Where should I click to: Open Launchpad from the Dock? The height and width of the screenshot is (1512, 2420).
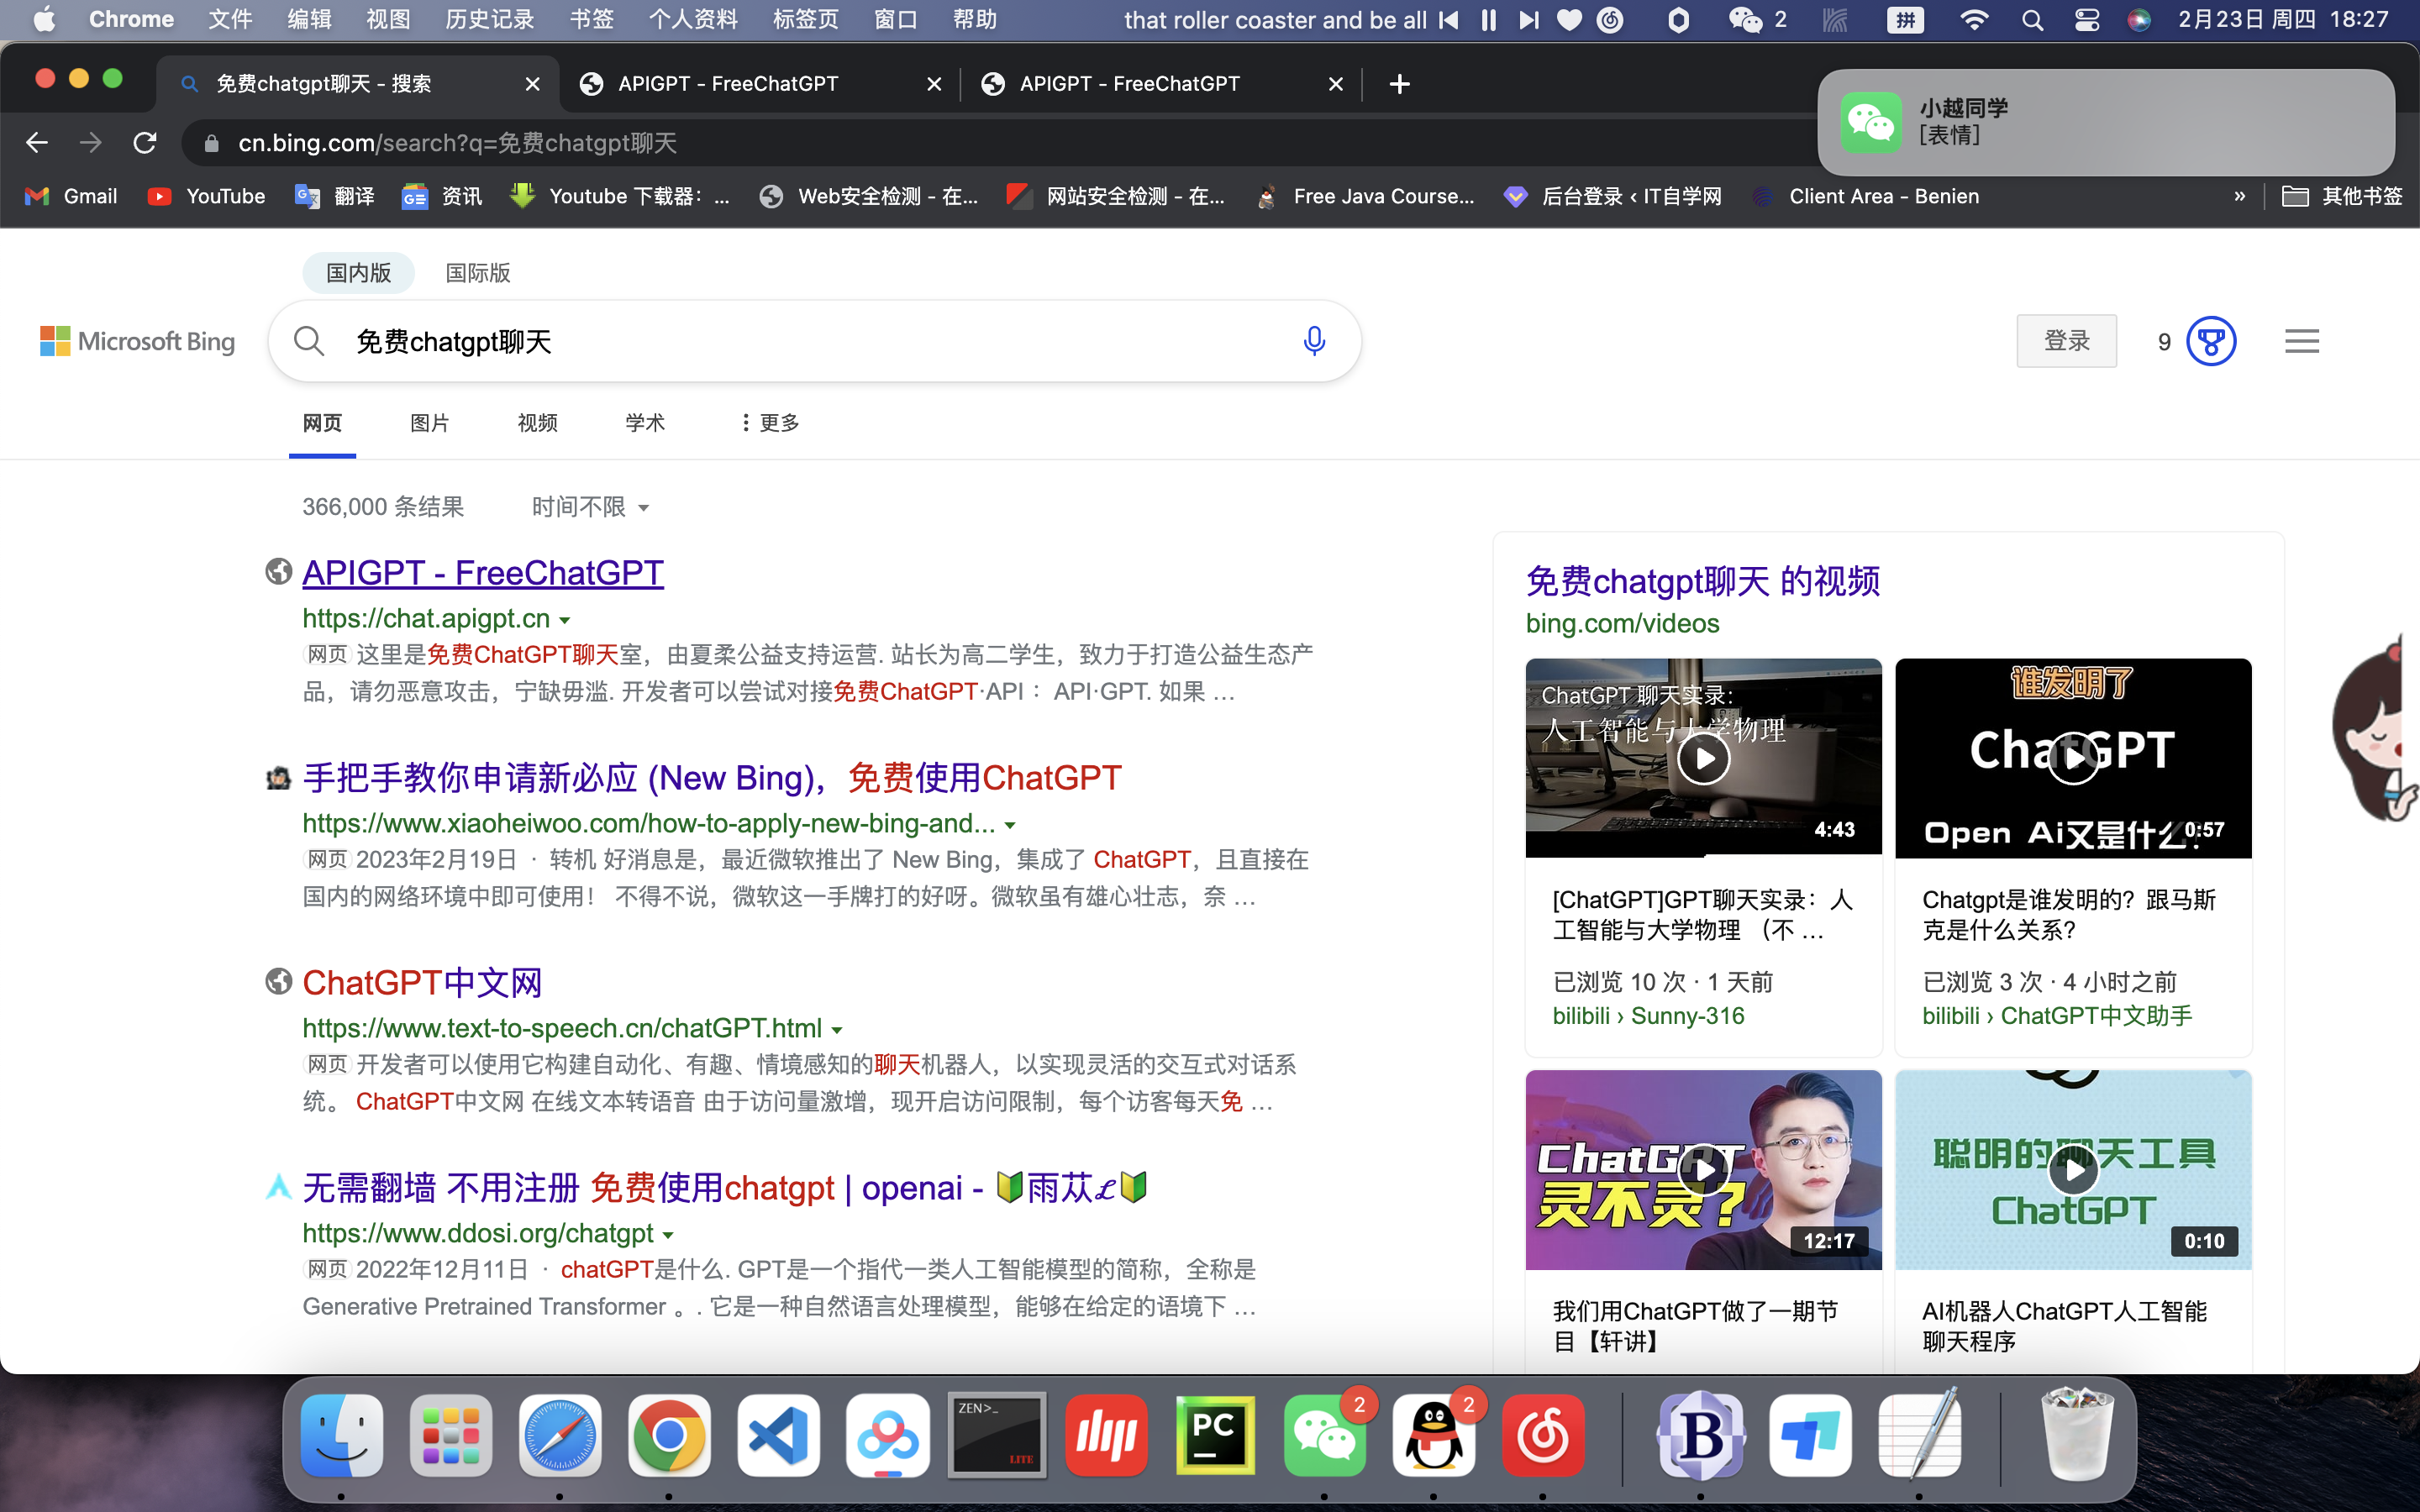click(x=451, y=1436)
